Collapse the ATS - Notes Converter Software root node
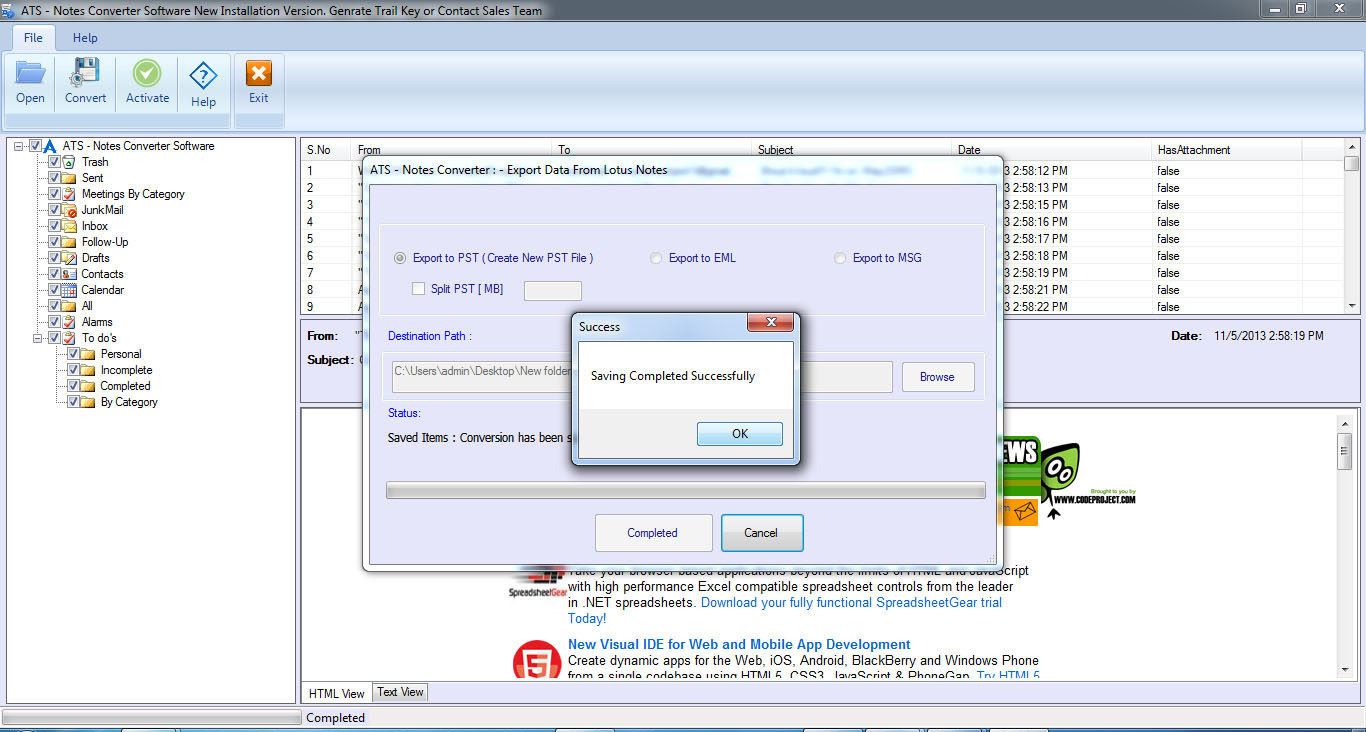 (x=20, y=146)
